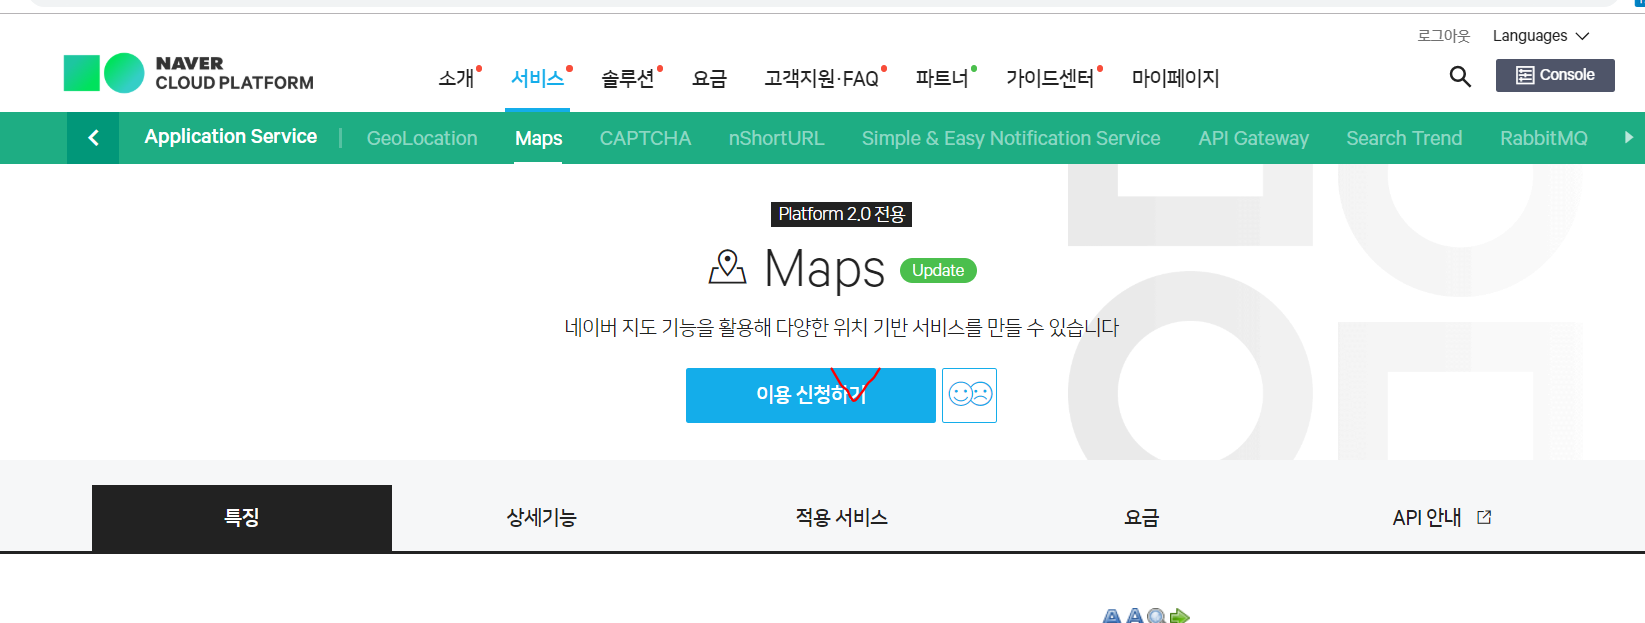Image resolution: width=1645 pixels, height=623 pixels.
Task: Open the 솔루션 menu
Action: (x=628, y=78)
